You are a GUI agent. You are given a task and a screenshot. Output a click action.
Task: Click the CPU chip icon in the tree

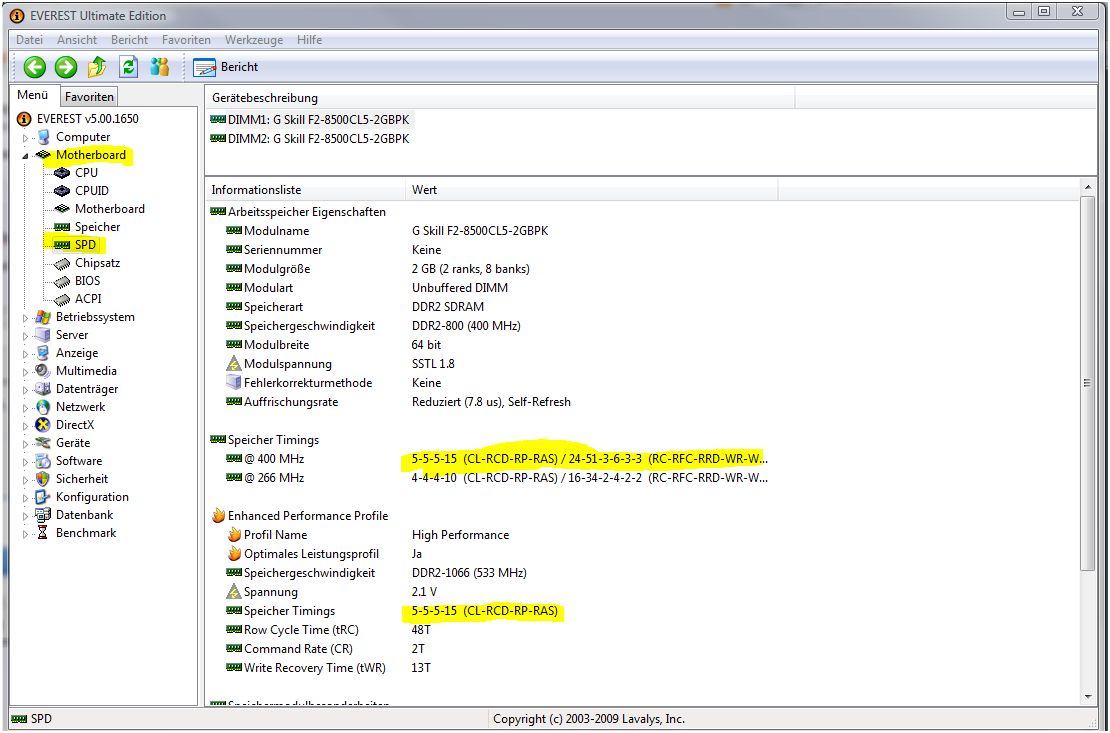(63, 173)
